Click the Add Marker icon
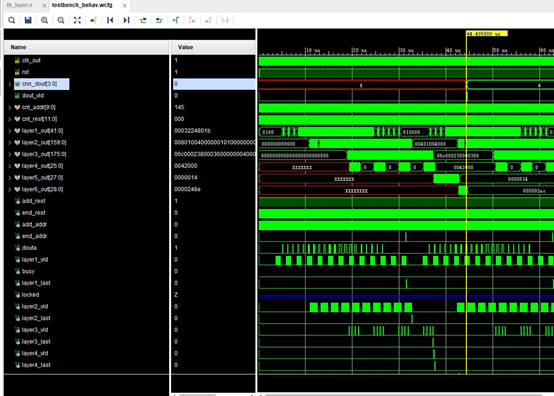The width and height of the screenshot is (554, 396). [x=176, y=20]
